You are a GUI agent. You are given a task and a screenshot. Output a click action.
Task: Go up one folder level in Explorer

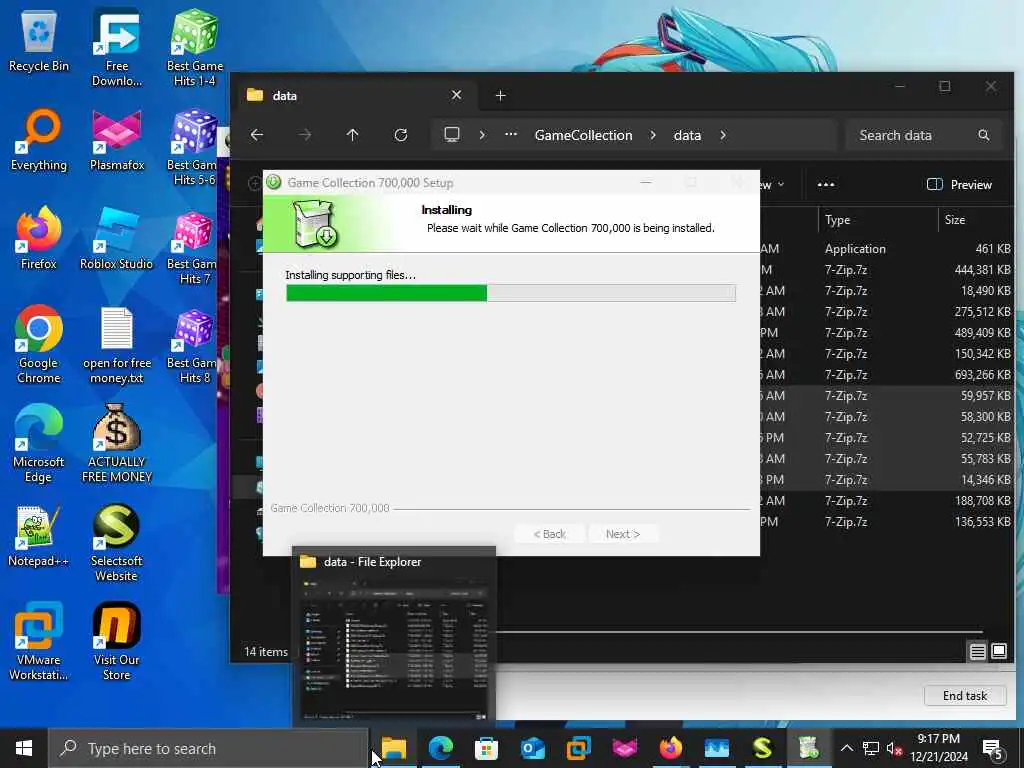click(x=353, y=135)
